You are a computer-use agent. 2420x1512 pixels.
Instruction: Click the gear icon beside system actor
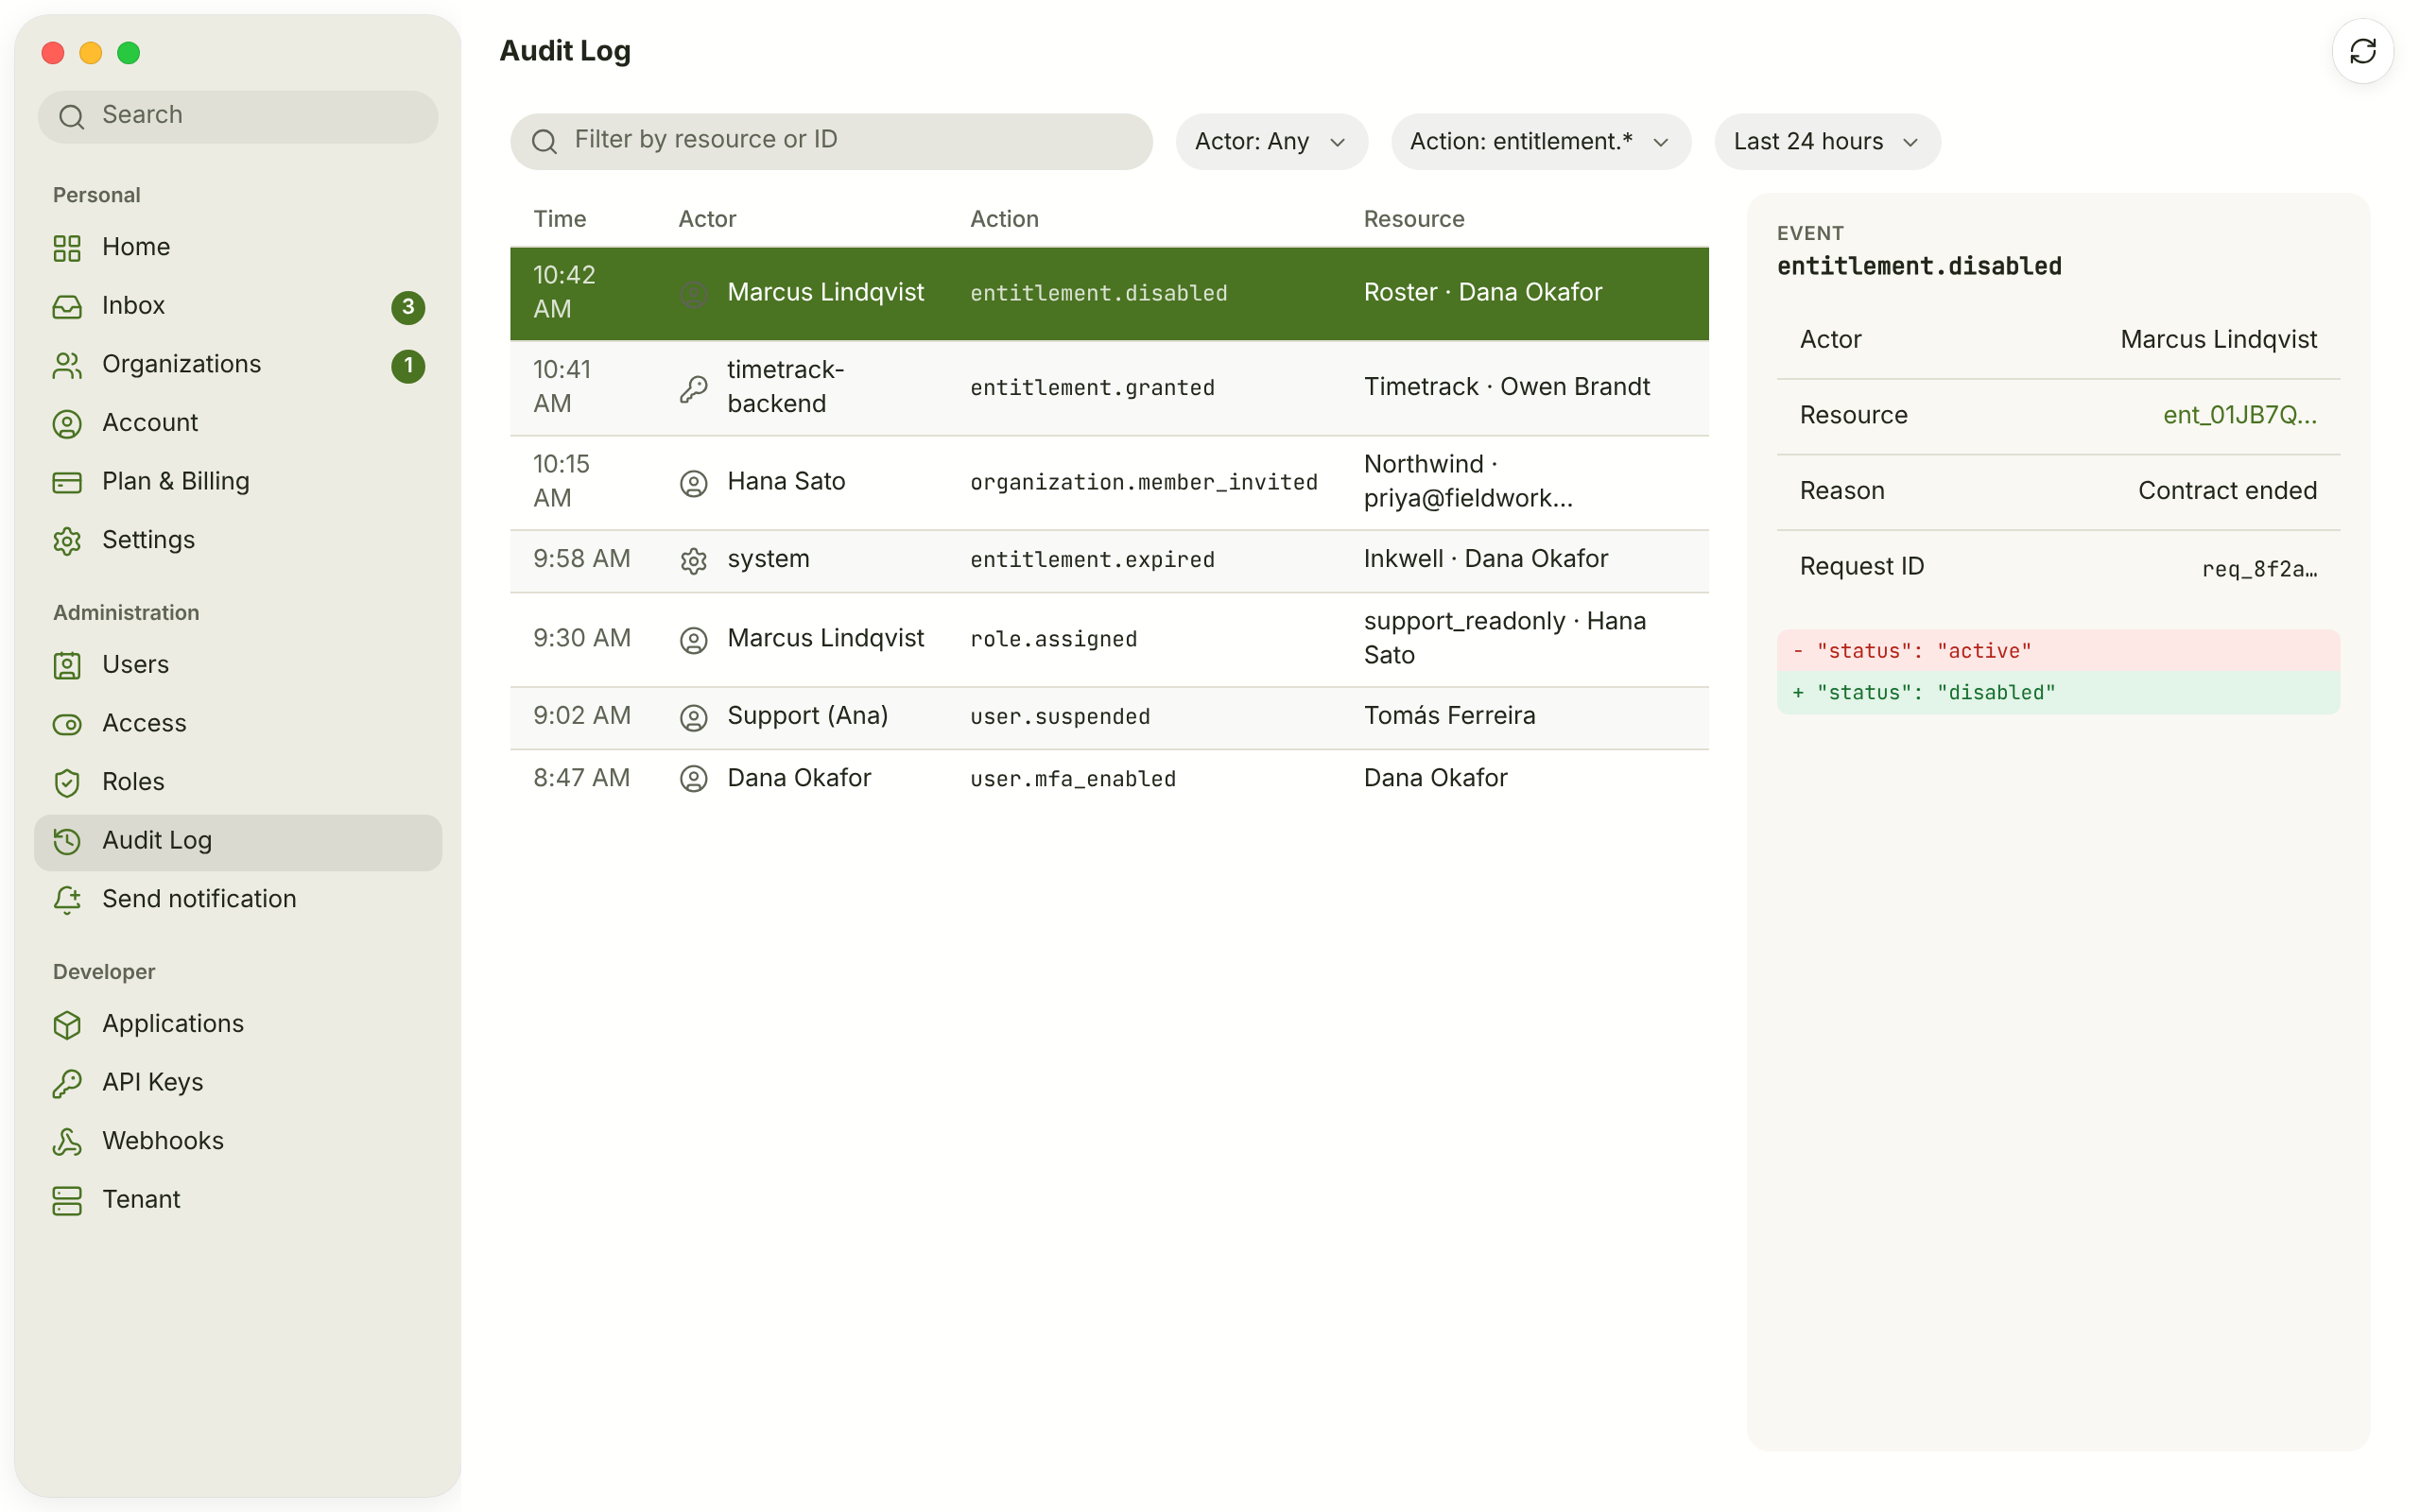click(x=693, y=561)
